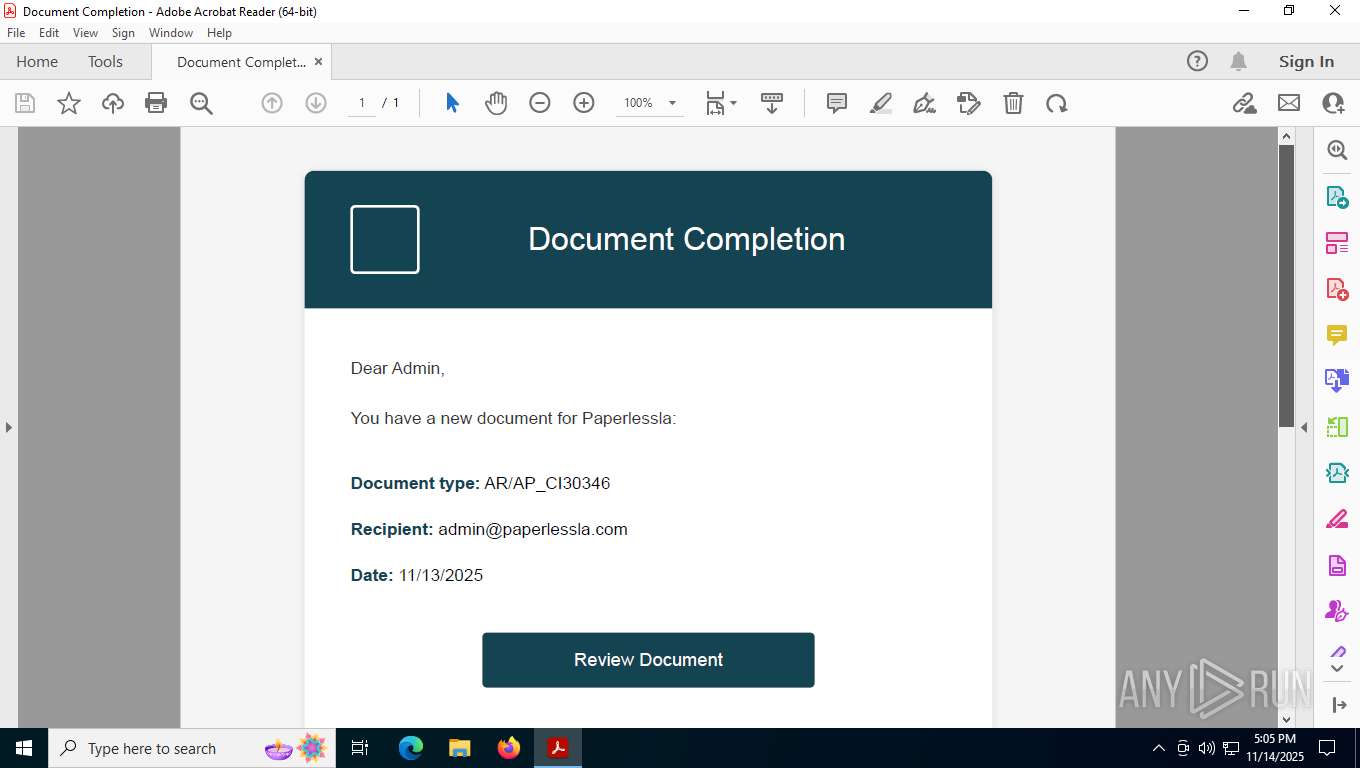The image size is (1360, 768).
Task: Open the Sign document pen tool
Action: [925, 103]
